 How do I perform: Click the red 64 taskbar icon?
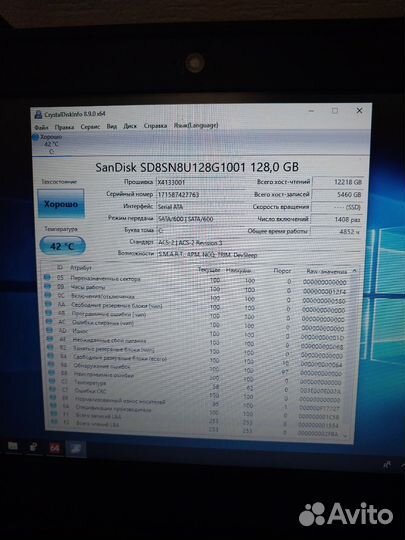coord(54,448)
